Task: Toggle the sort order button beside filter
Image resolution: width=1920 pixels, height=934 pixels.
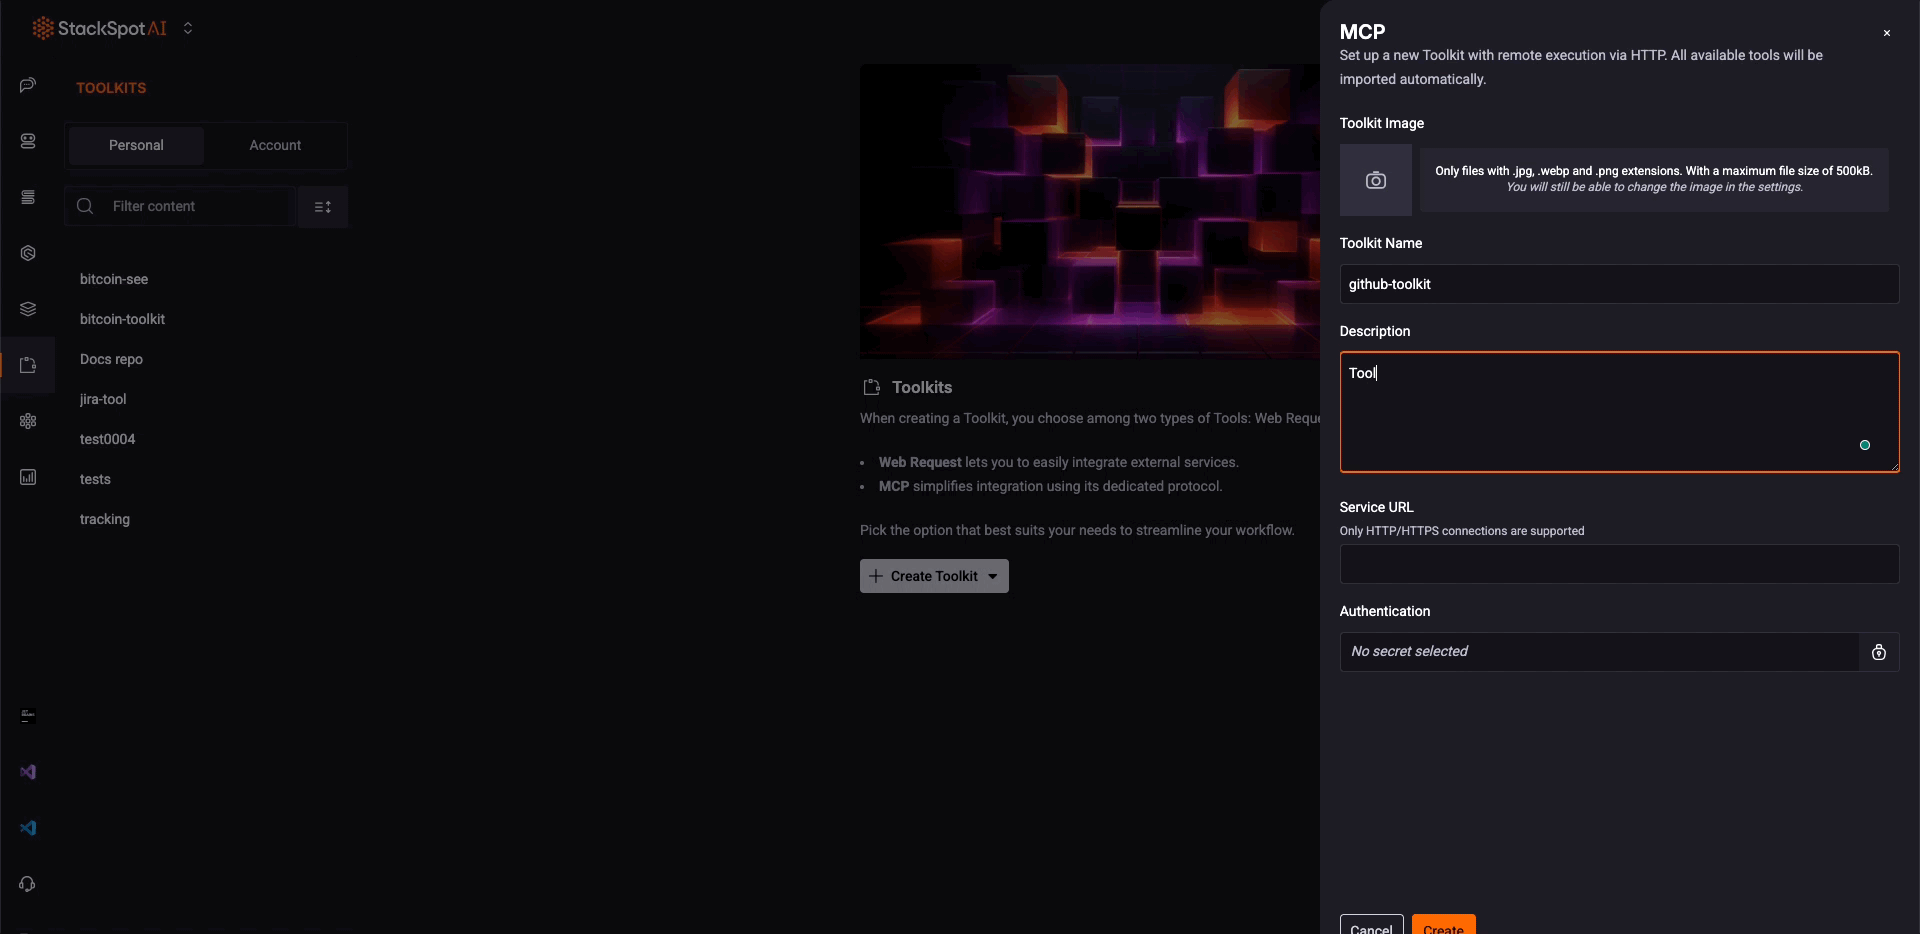Action: point(323,207)
